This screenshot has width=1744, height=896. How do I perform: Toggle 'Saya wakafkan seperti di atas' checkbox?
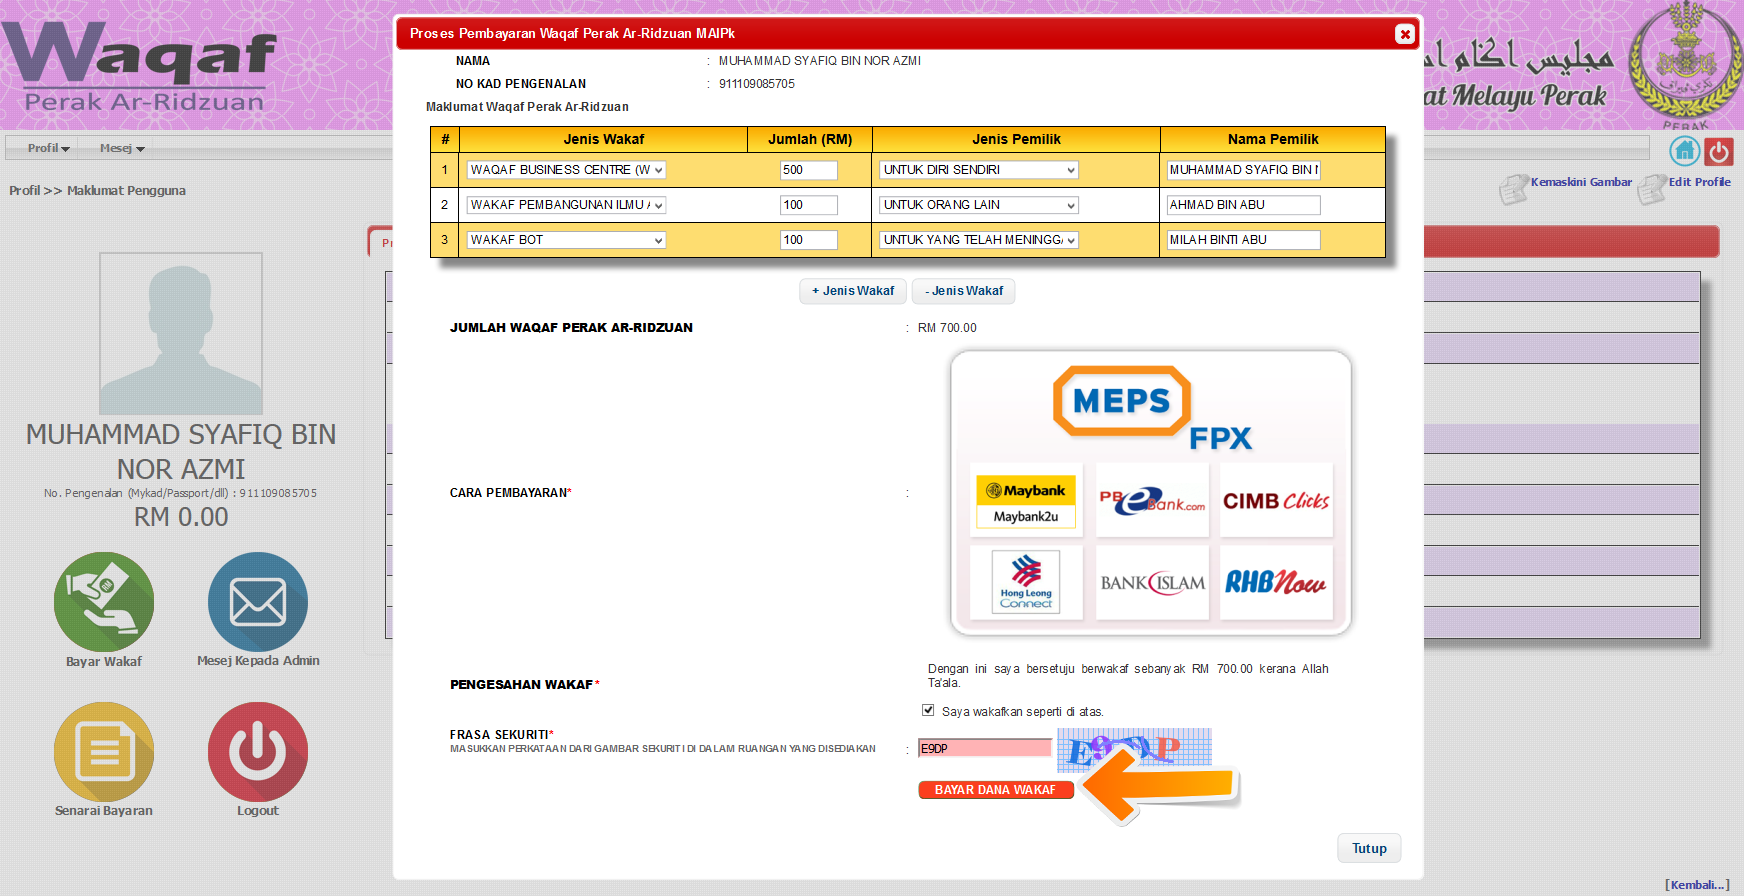point(928,710)
